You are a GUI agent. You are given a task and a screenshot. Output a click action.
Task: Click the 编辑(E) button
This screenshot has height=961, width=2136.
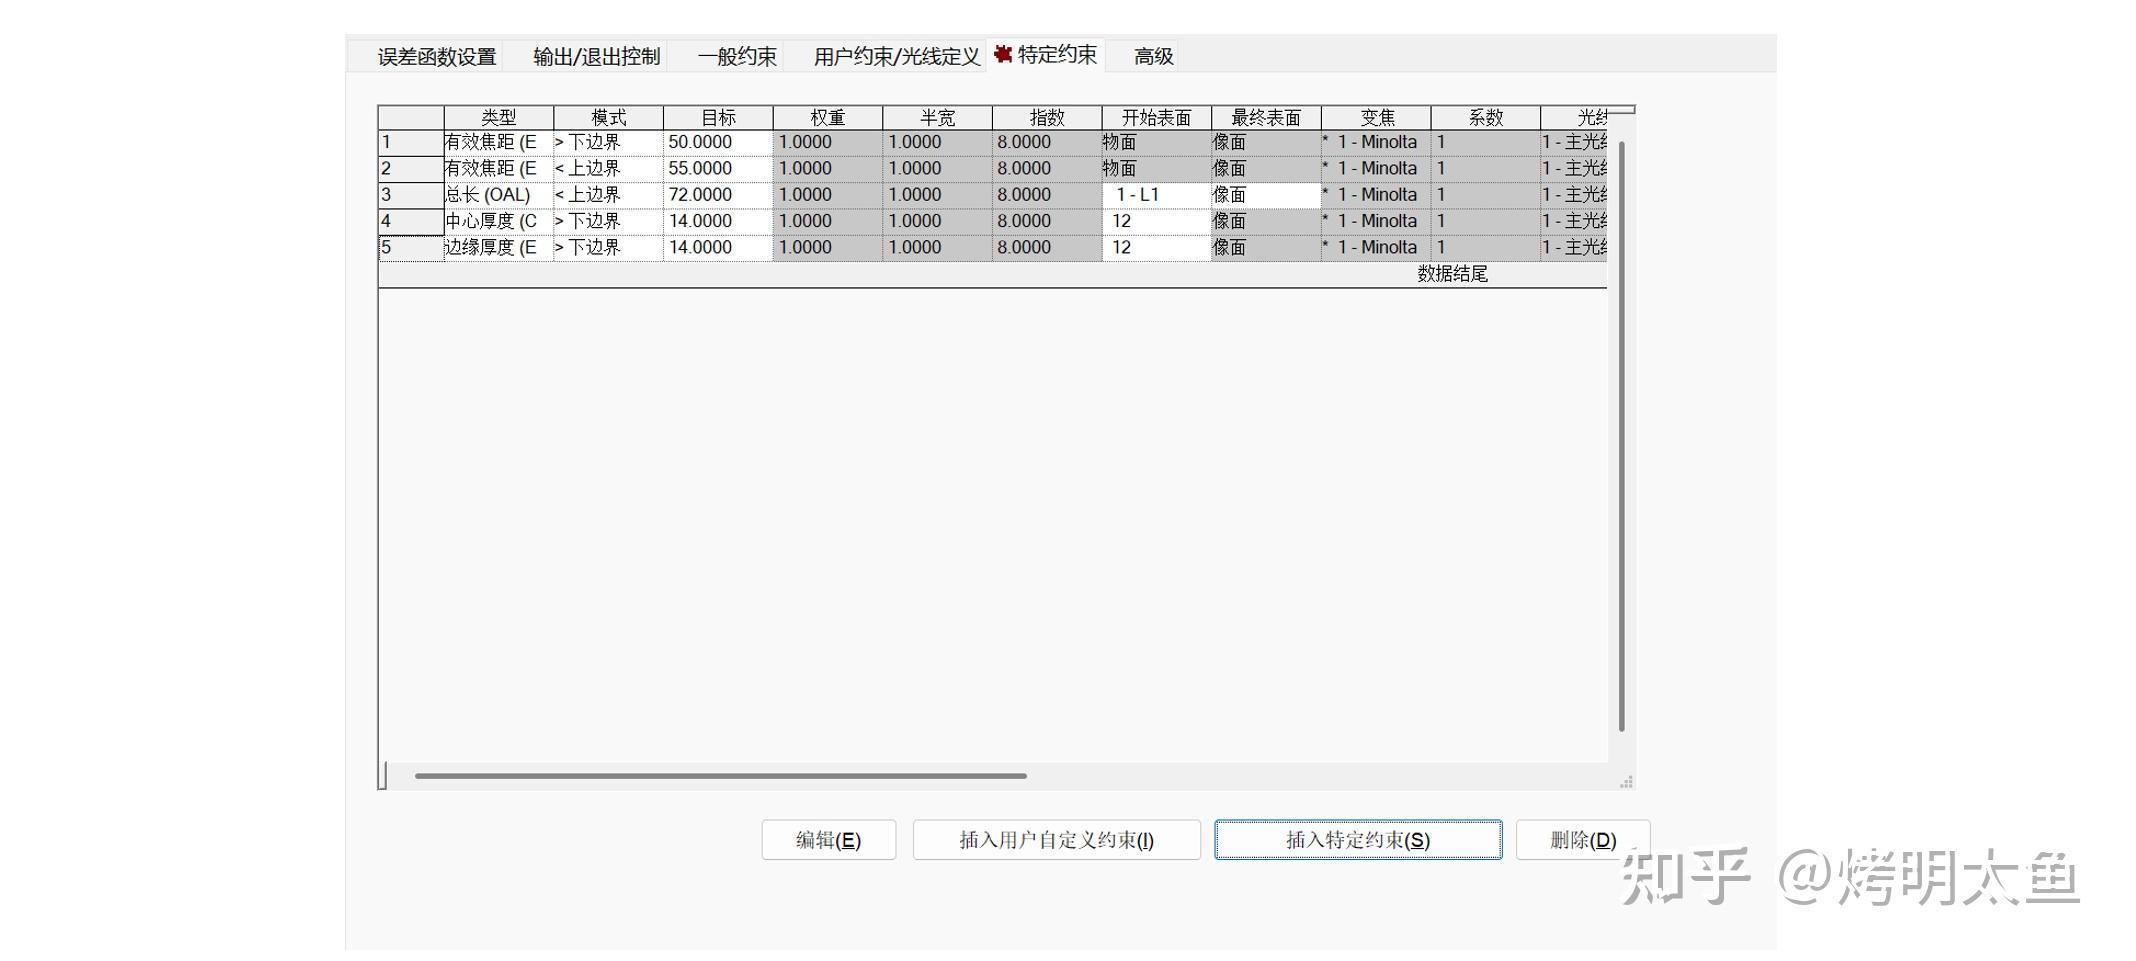click(828, 840)
